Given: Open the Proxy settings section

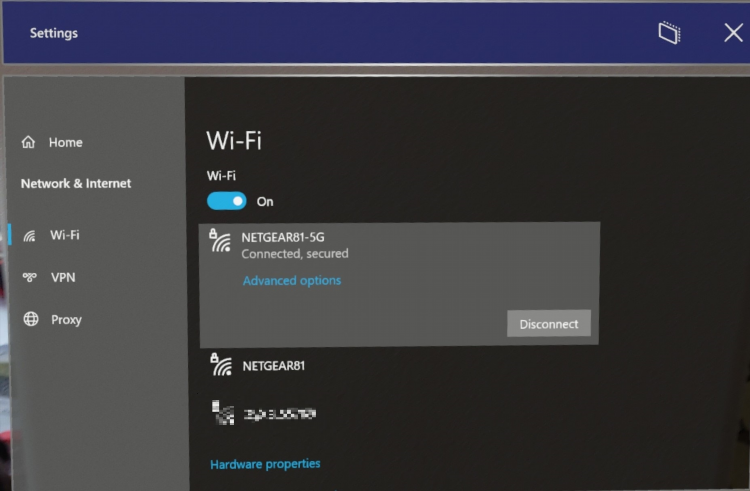Looking at the screenshot, I should point(53,319).
